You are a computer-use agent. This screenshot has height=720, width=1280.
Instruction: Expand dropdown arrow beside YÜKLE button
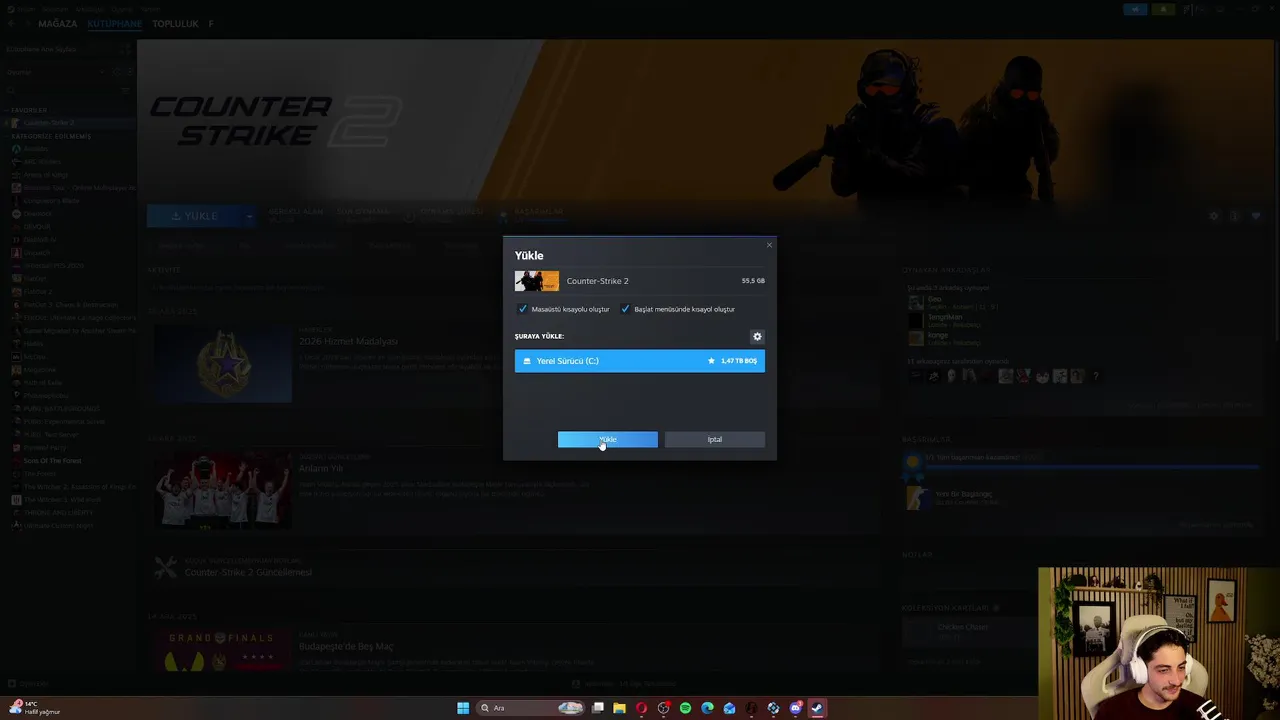(x=250, y=216)
